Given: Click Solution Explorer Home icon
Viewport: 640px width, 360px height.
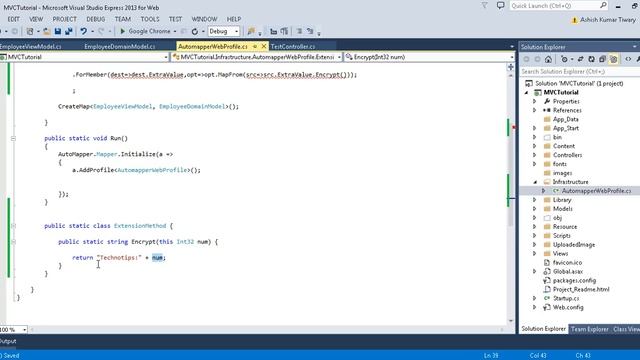Looking at the screenshot, I should (x=548, y=60).
